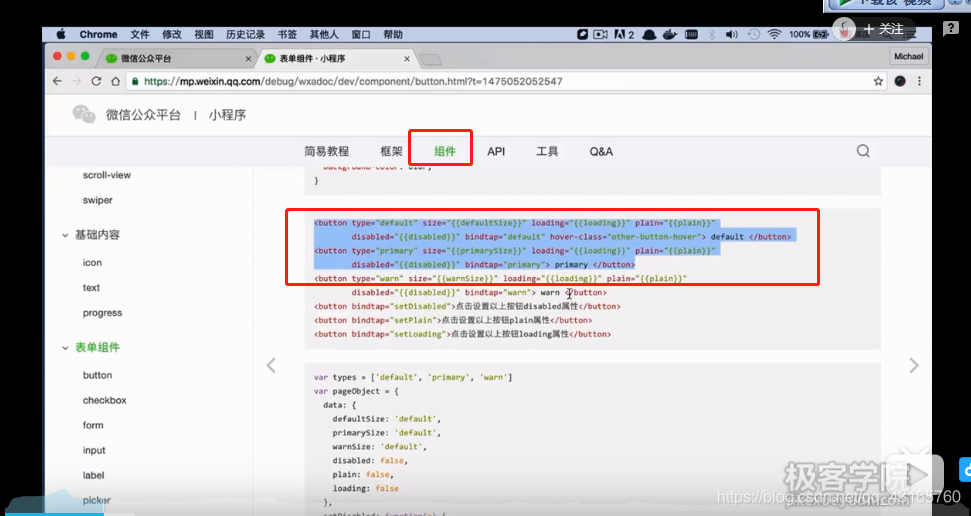This screenshot has height=516, width=971.
Task: Go back to the previous page
Action: 58,81
